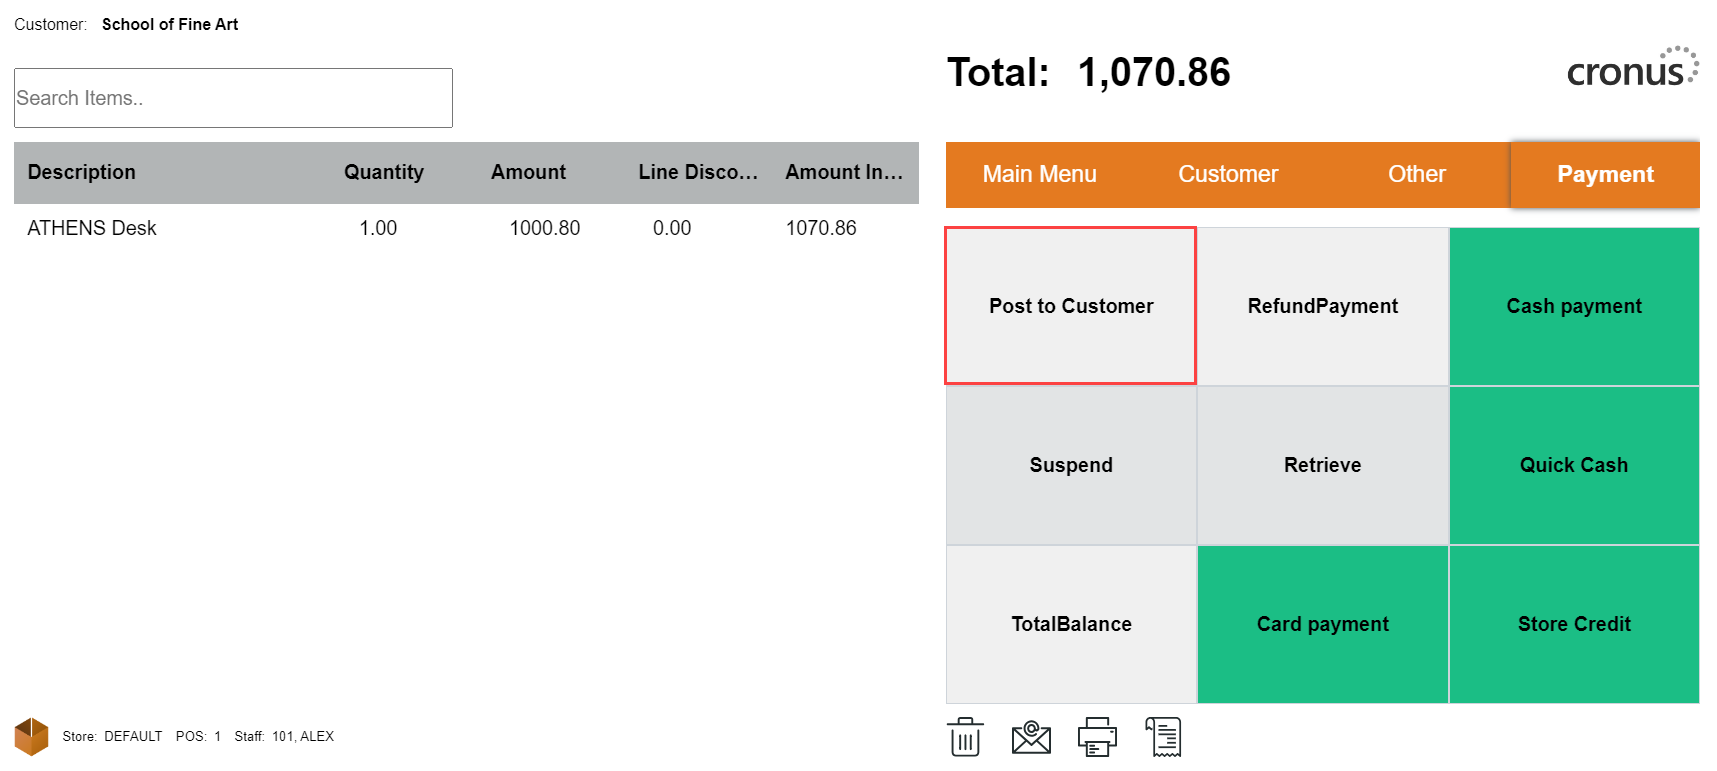This screenshot has height=771, width=1717.
Task: Select the Payment tab
Action: [1604, 175]
